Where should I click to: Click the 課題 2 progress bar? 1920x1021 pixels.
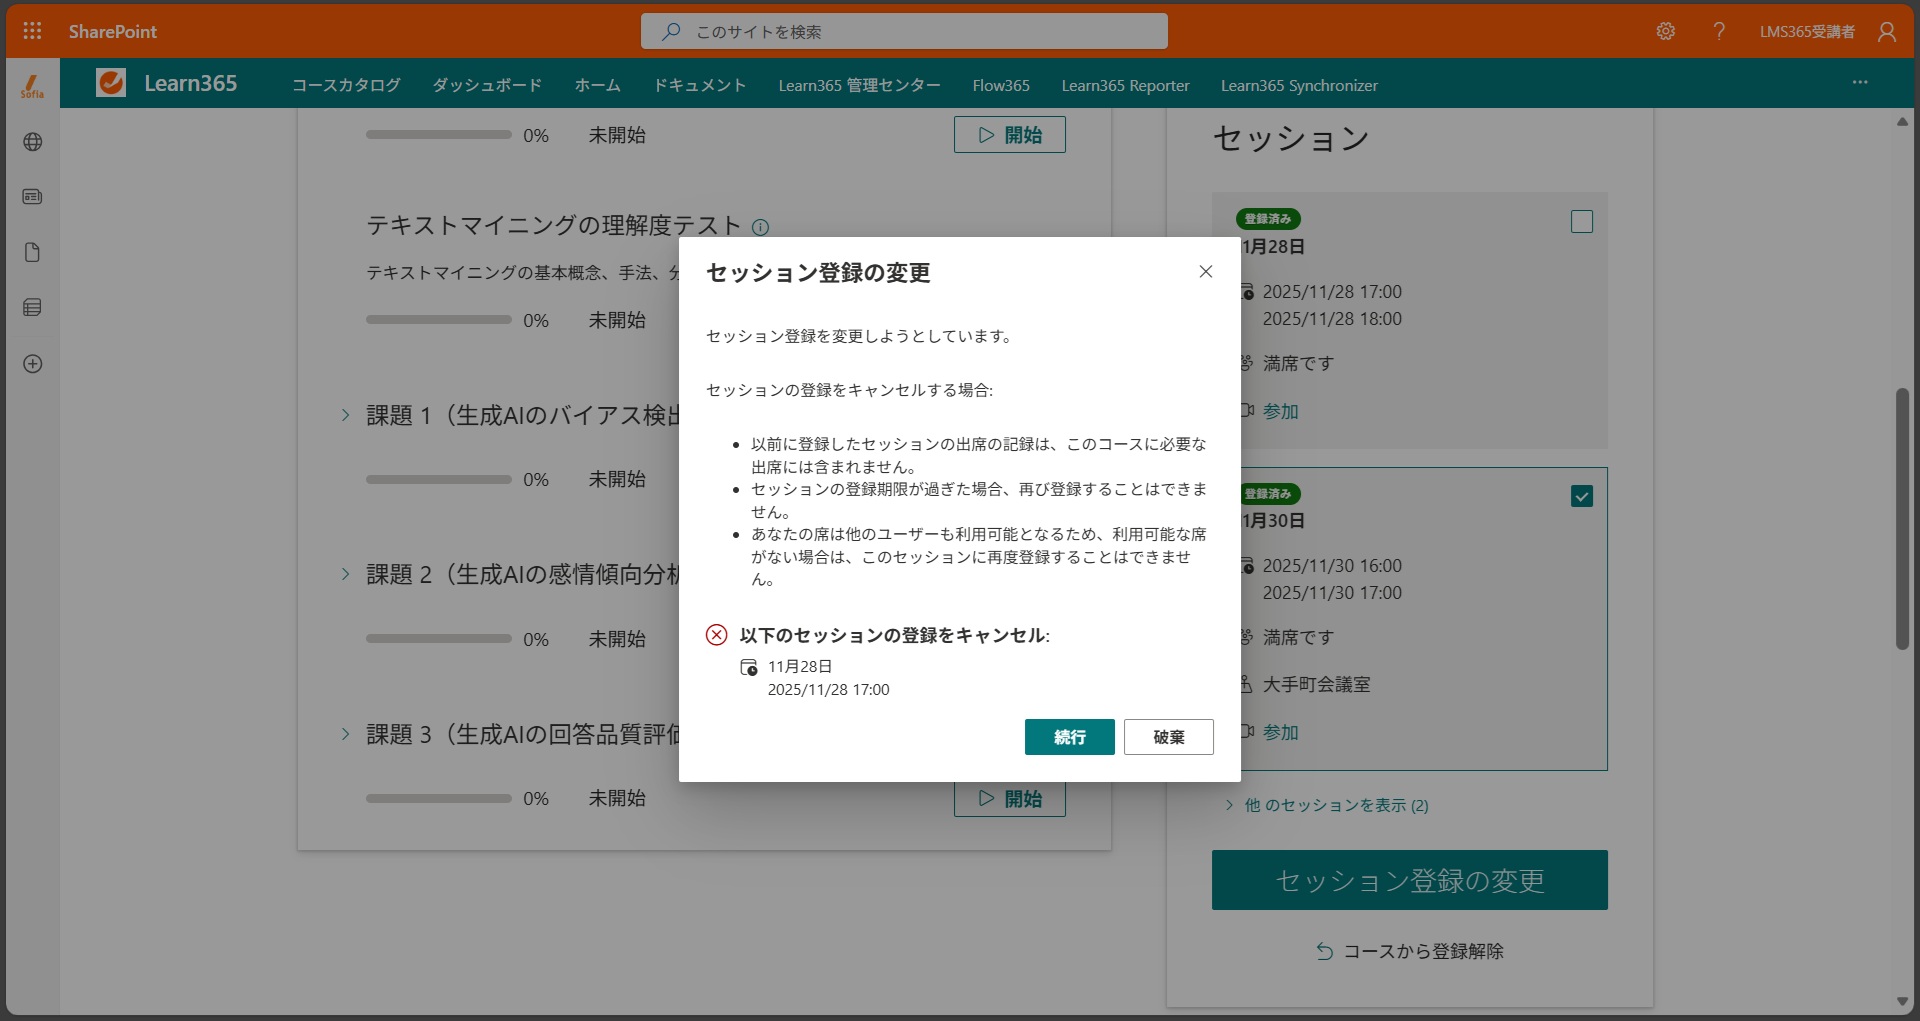click(438, 638)
